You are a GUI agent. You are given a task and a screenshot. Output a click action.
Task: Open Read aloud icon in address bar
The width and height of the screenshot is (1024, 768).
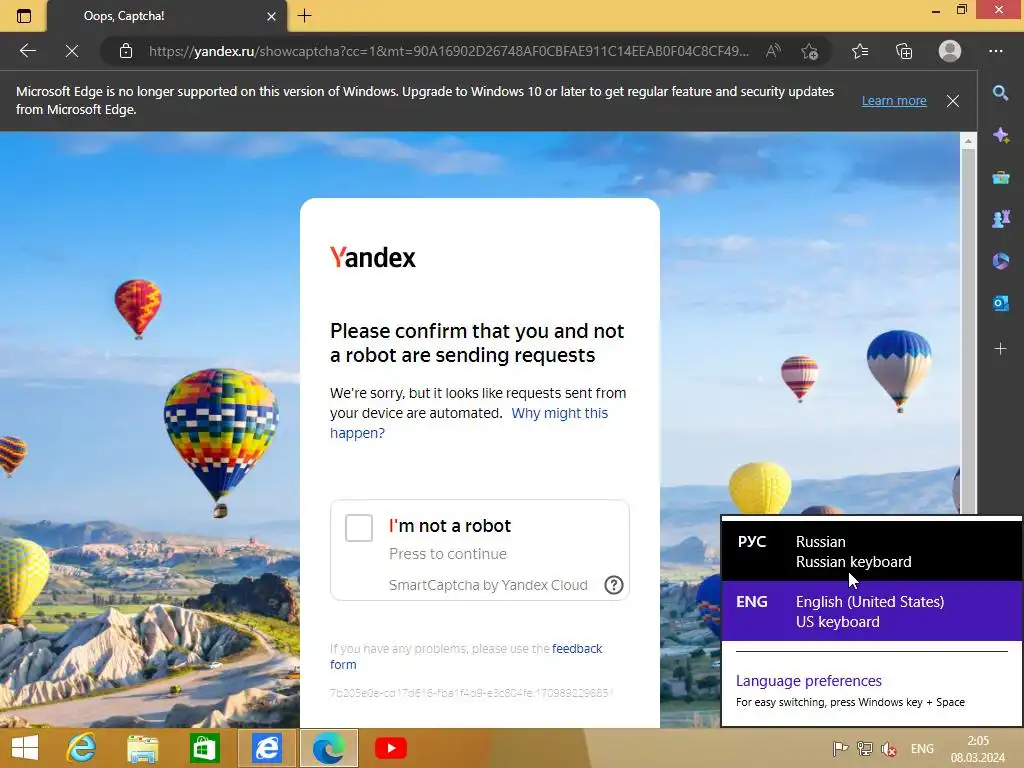coord(773,51)
